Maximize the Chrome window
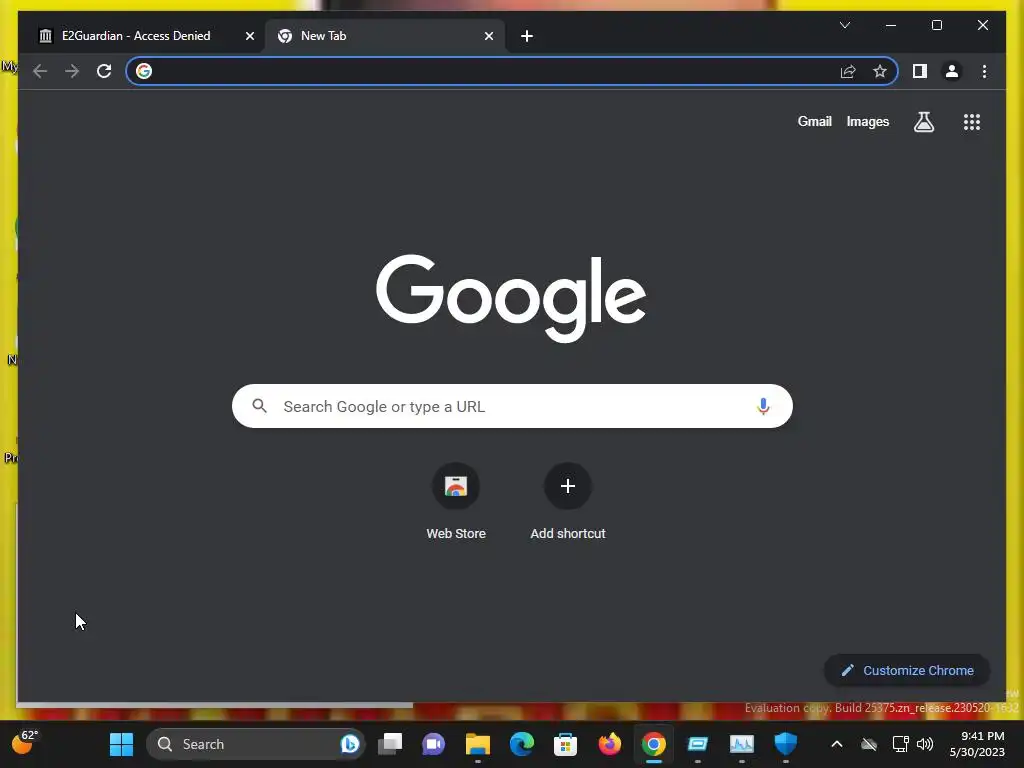1024x768 pixels. (x=936, y=25)
